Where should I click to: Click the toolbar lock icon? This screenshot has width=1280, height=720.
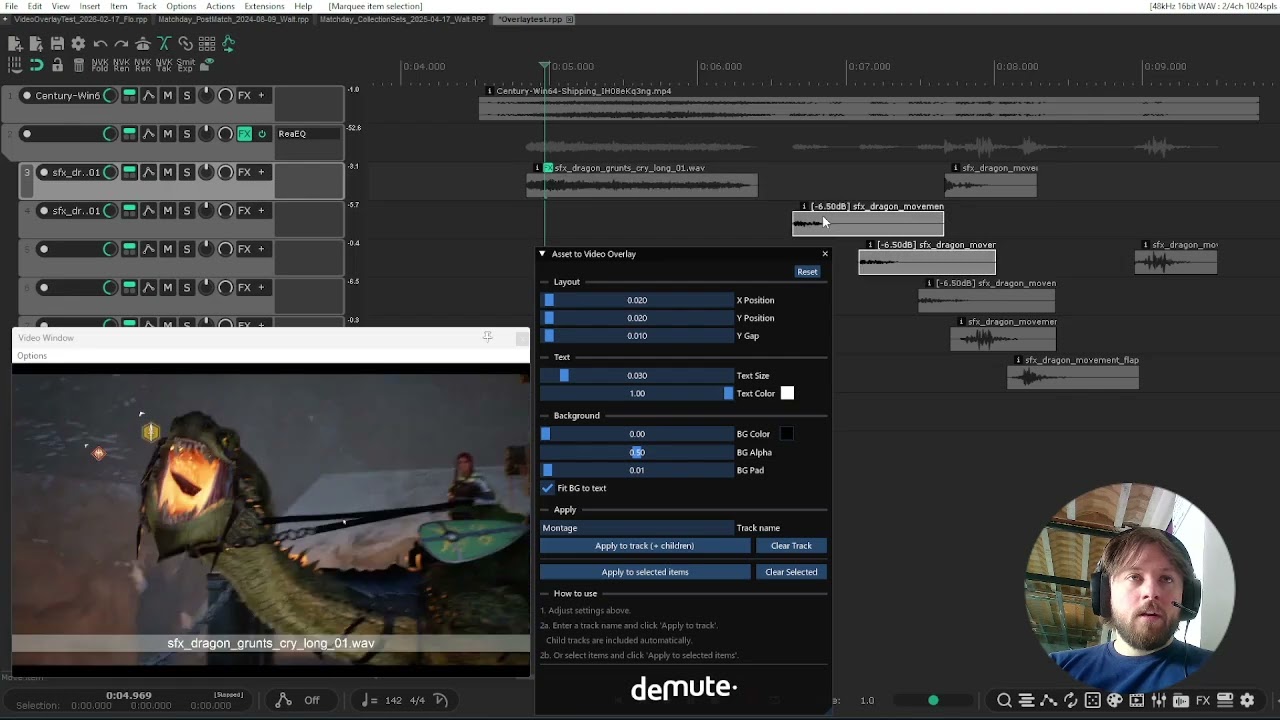tap(57, 65)
